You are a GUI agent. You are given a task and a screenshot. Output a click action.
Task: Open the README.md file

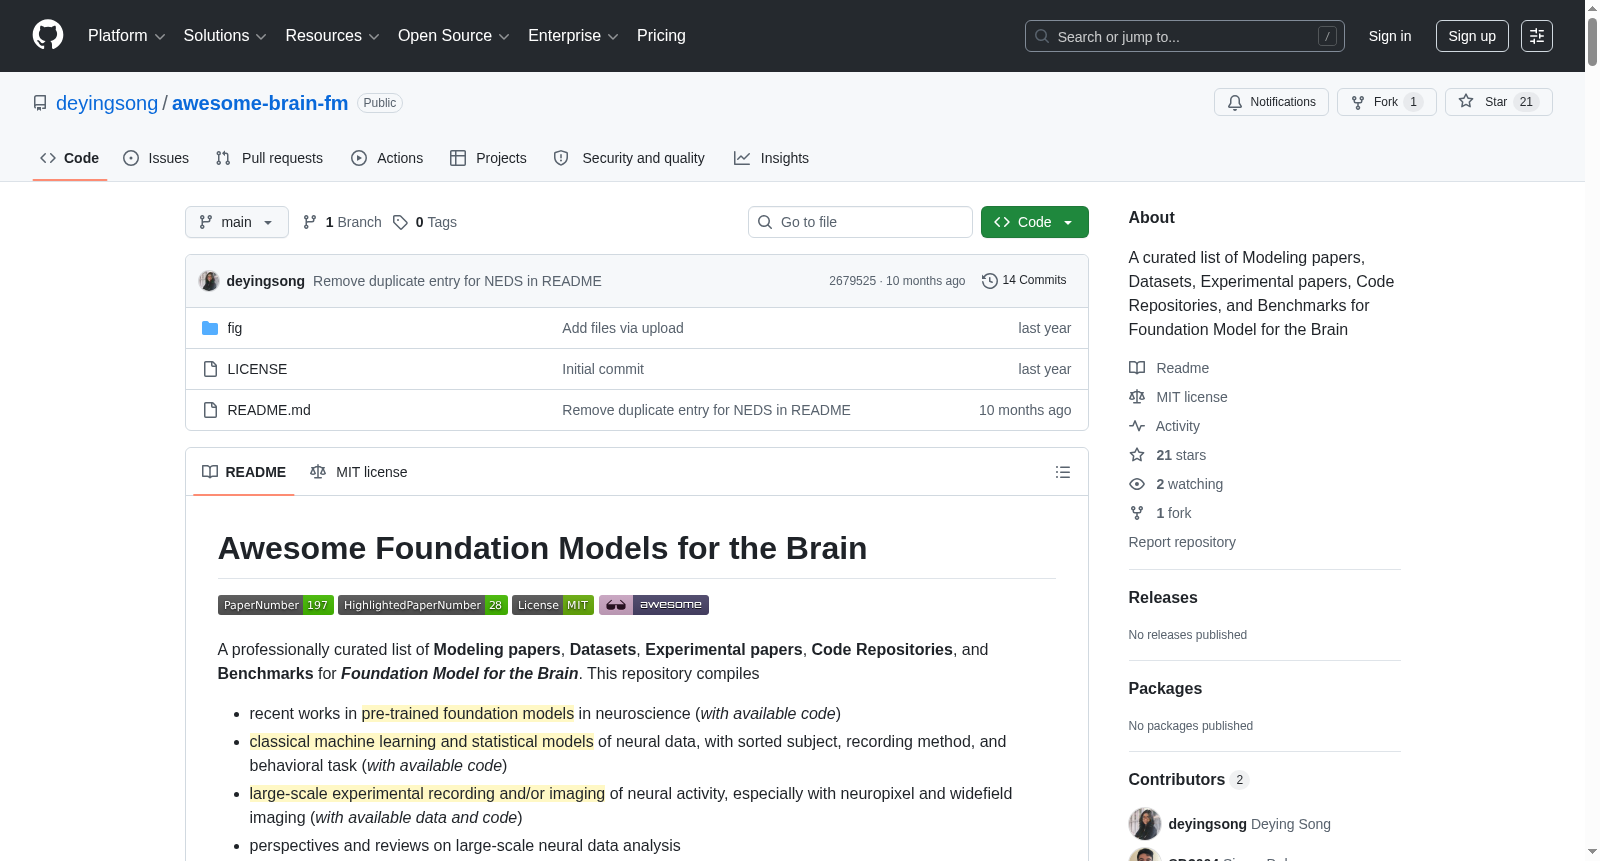click(x=269, y=410)
